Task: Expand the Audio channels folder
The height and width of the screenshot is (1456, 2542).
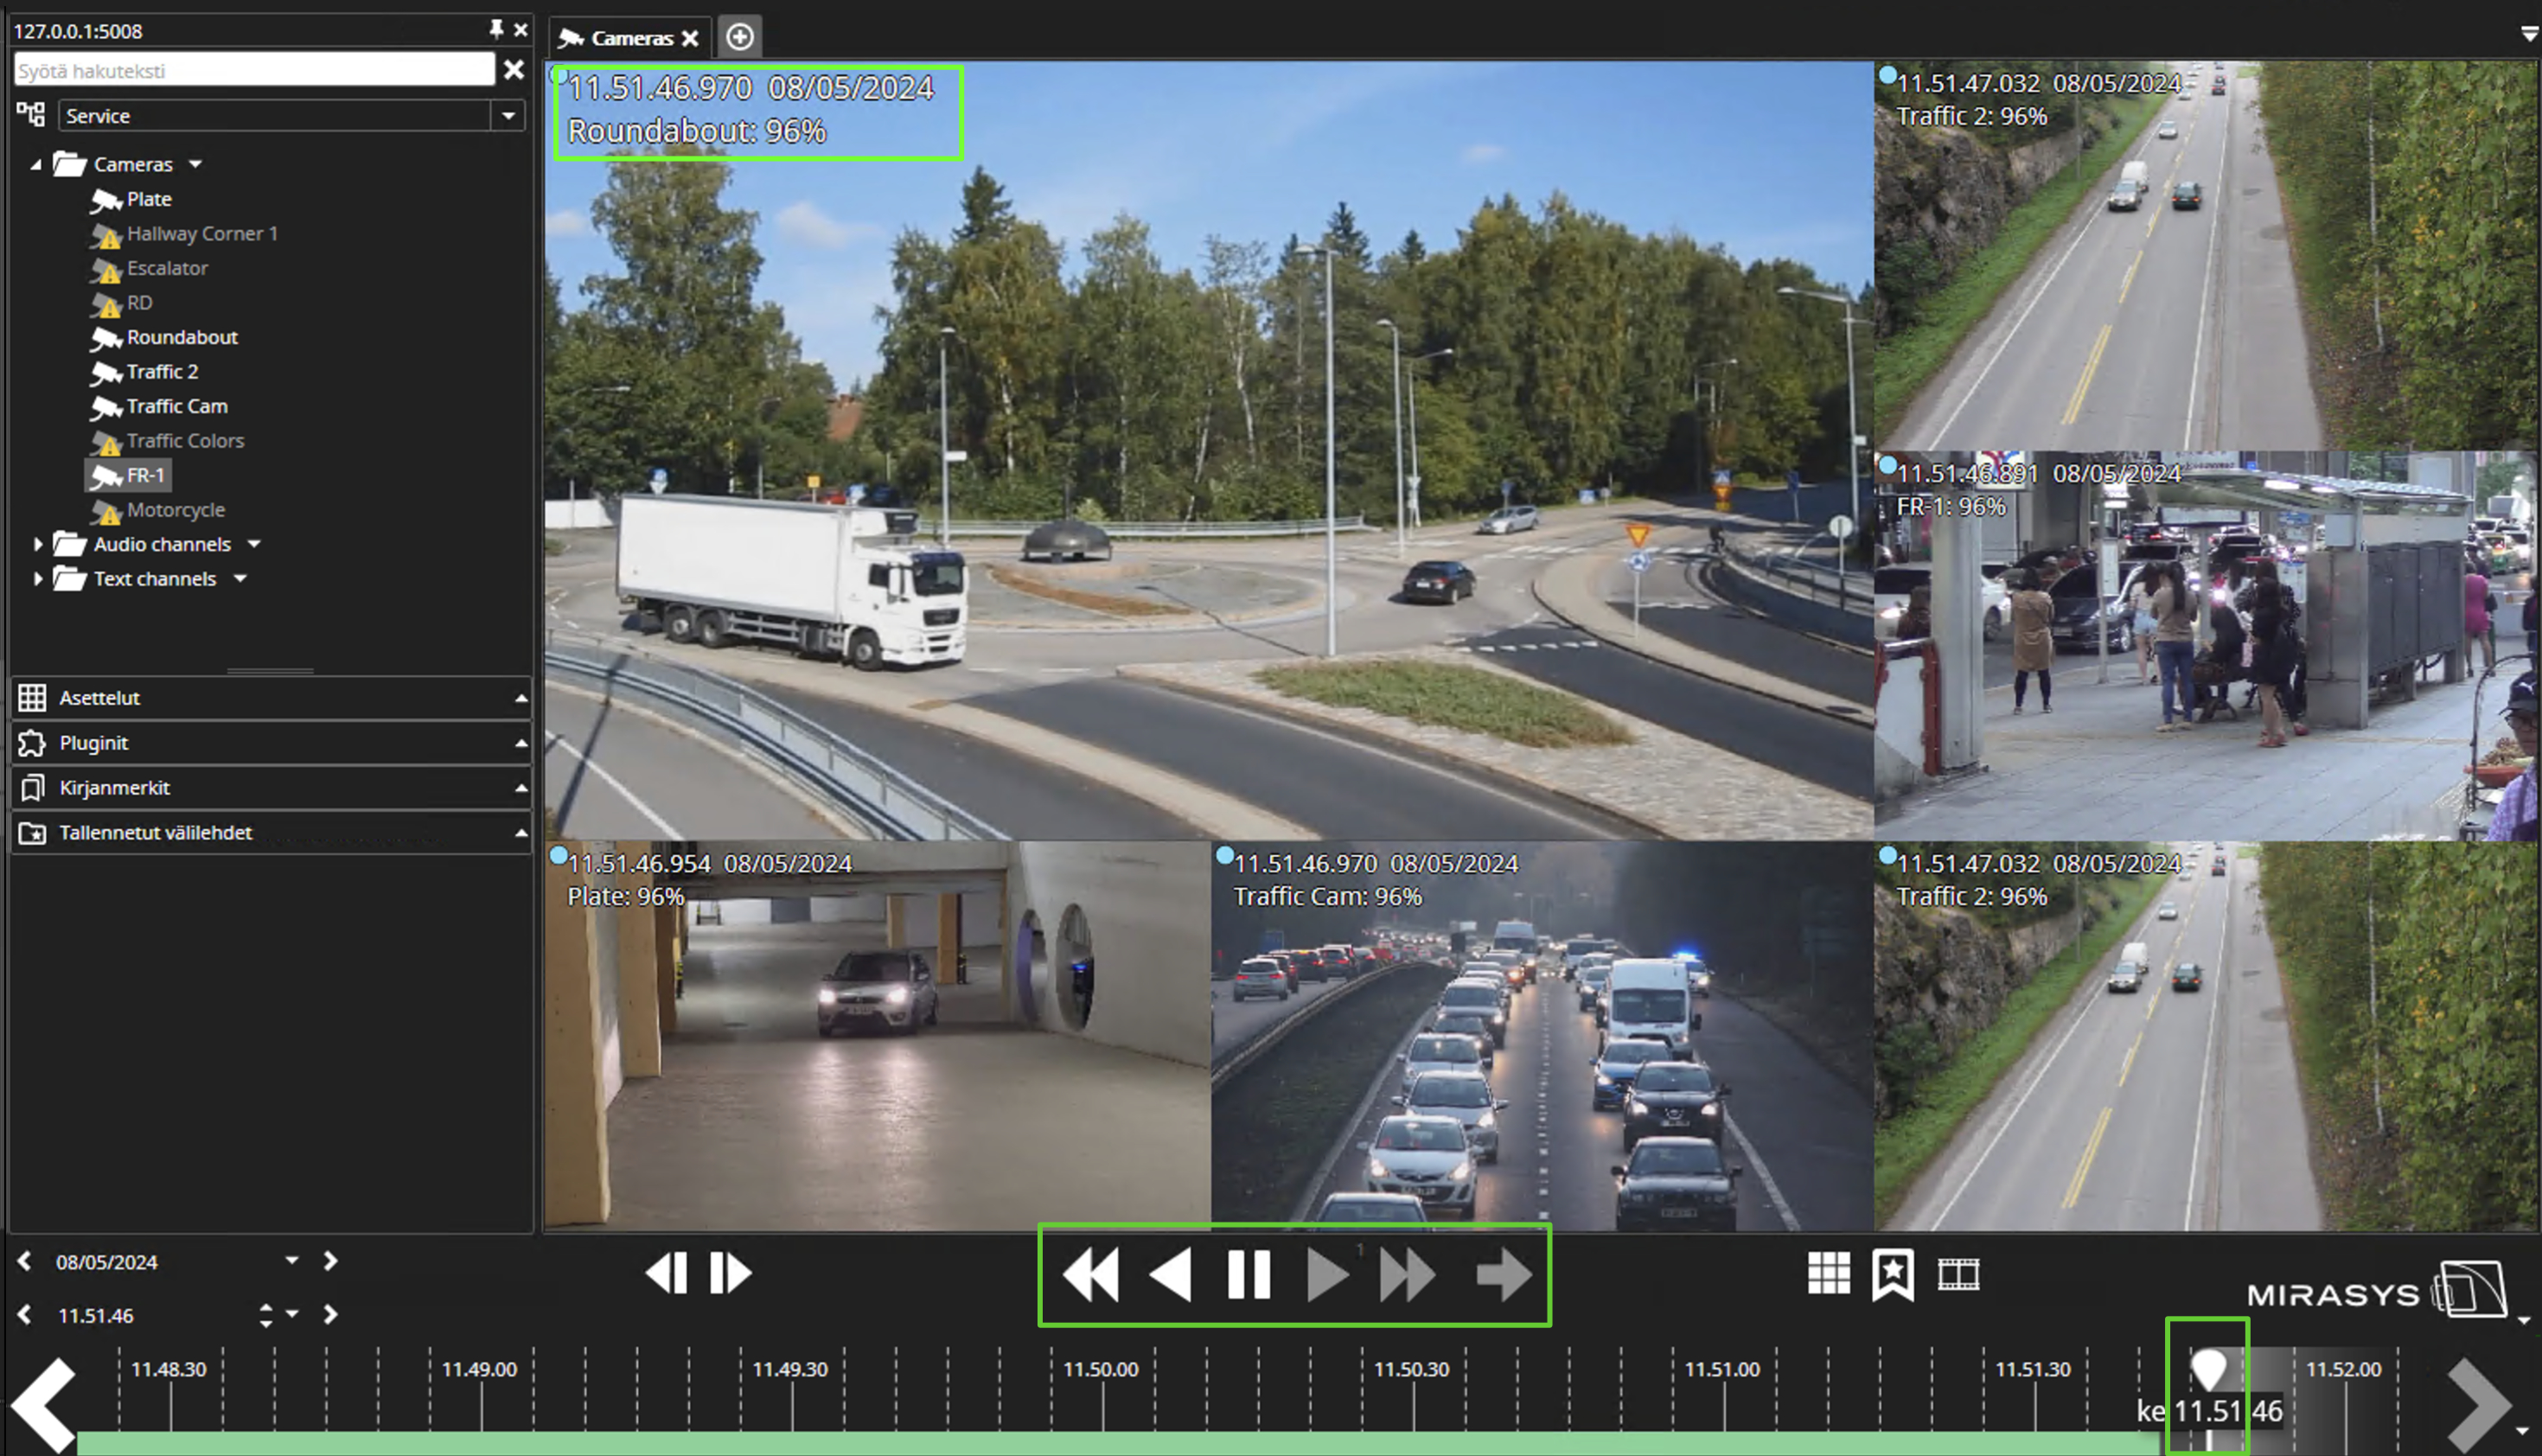Action: 38,544
